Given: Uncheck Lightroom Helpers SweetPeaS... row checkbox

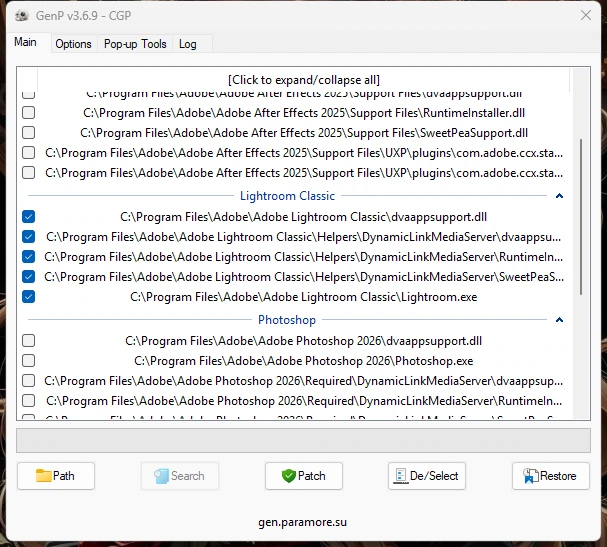Looking at the screenshot, I should point(28,277).
